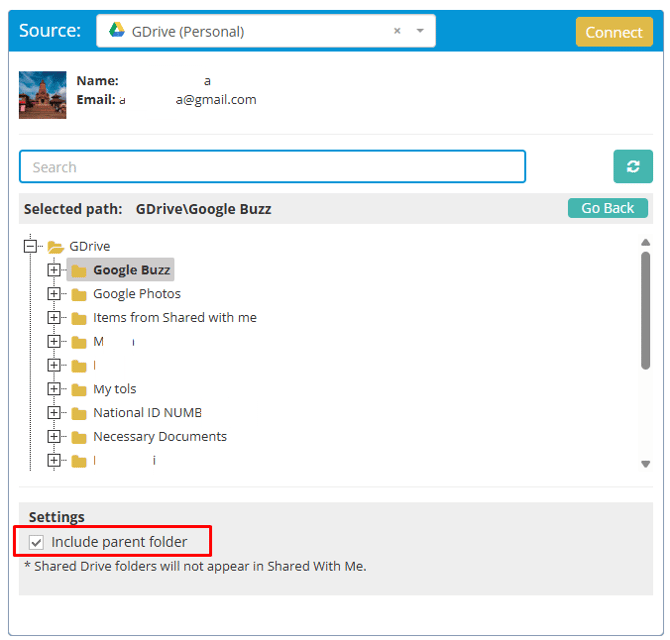The height and width of the screenshot is (640, 670).
Task: Clear the GDrive selection with the x
Action: 397,31
